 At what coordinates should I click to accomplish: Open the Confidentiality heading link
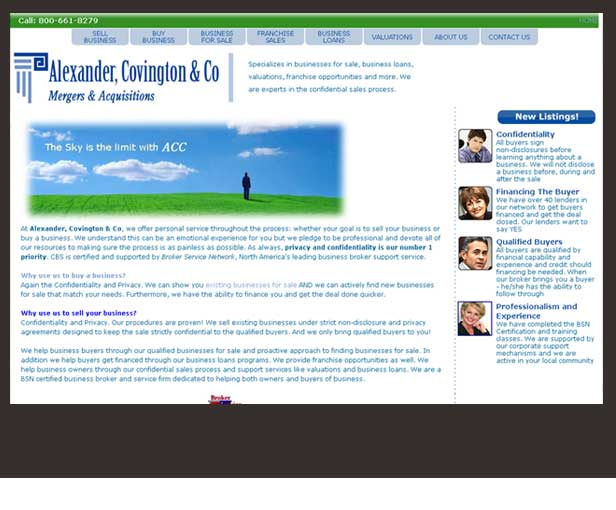tap(525, 134)
